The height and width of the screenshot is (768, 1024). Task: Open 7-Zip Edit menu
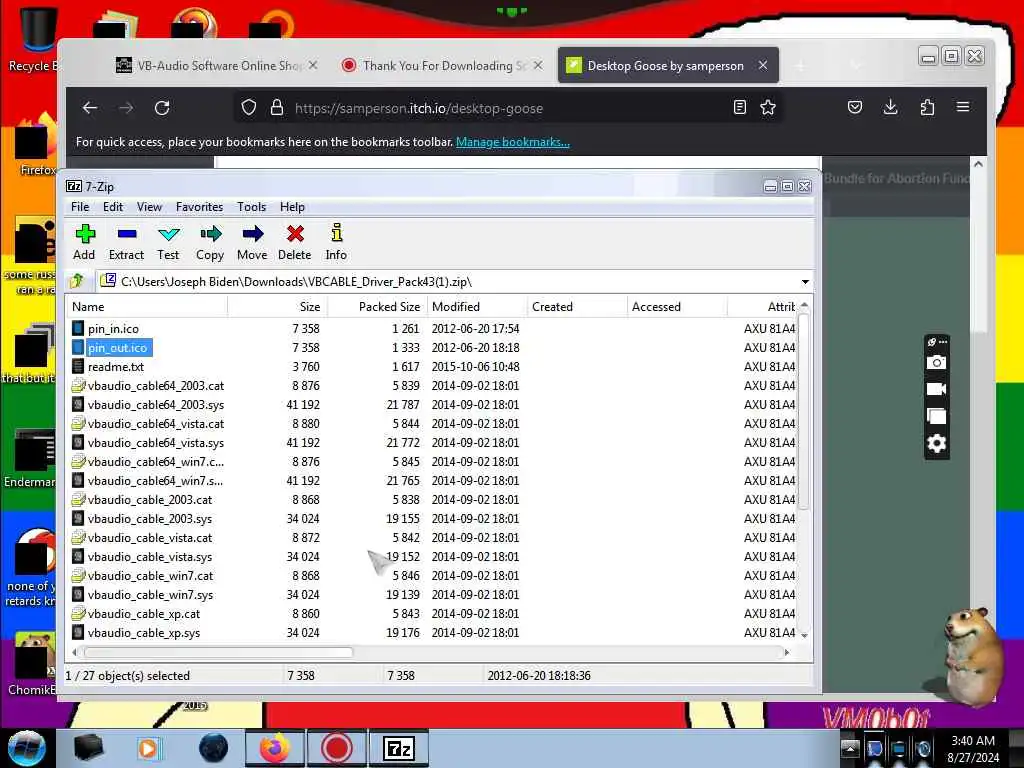(113, 207)
